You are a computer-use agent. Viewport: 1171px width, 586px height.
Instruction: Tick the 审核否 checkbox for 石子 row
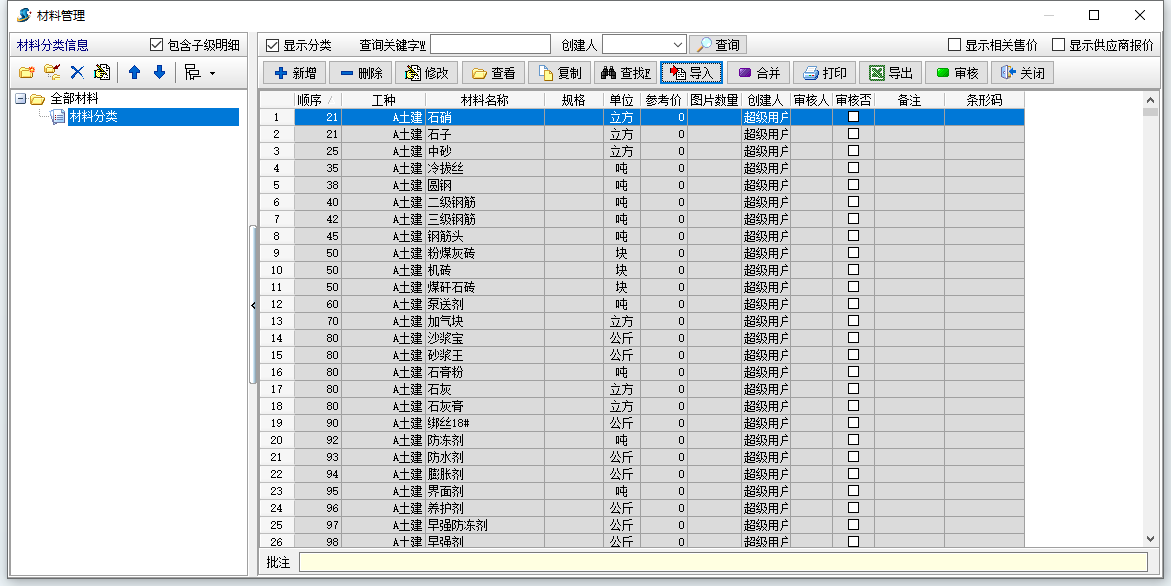tap(851, 133)
